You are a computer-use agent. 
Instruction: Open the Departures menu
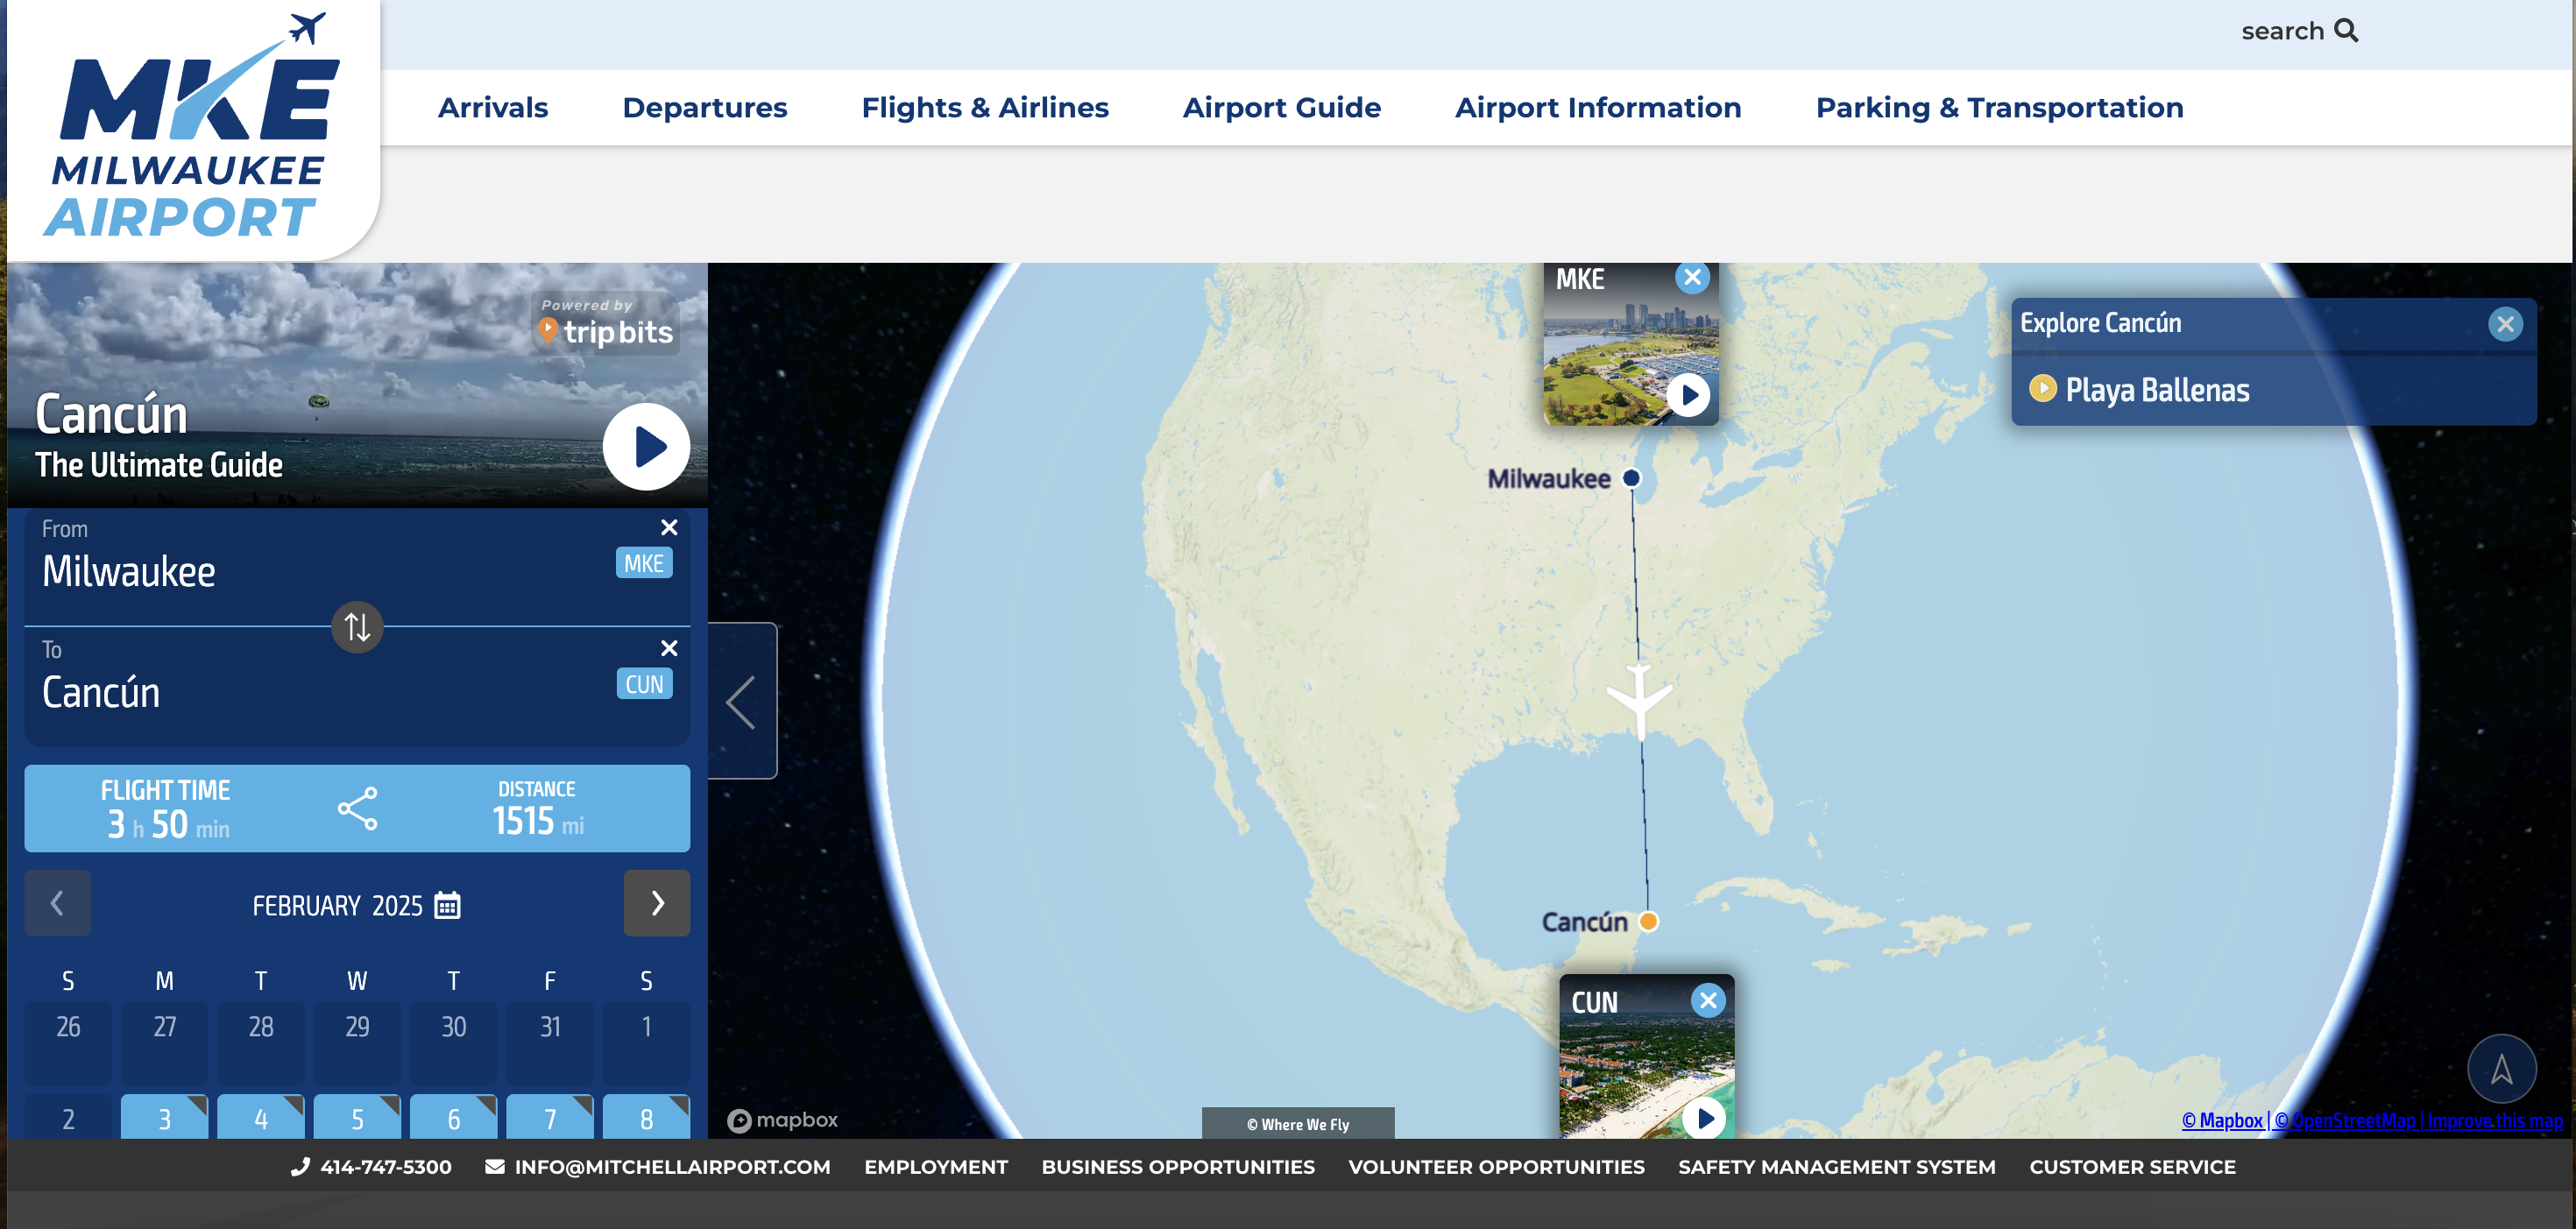click(704, 107)
